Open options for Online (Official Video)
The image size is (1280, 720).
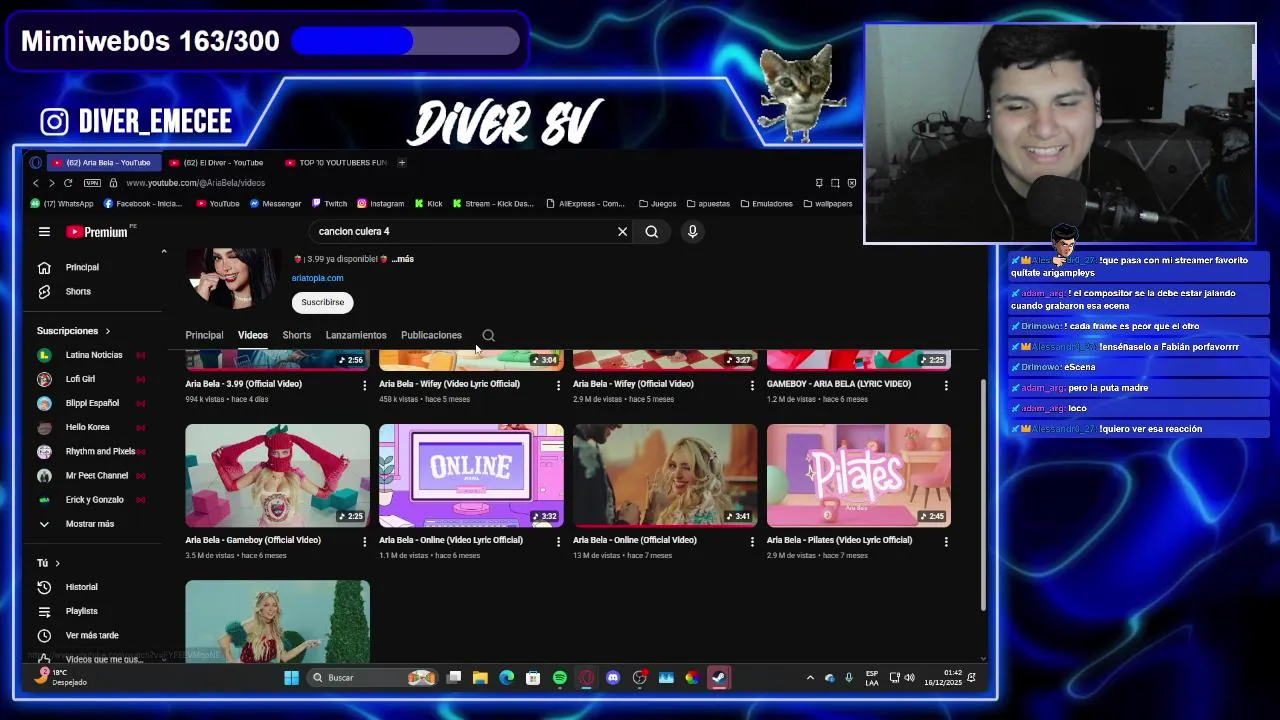click(752, 541)
